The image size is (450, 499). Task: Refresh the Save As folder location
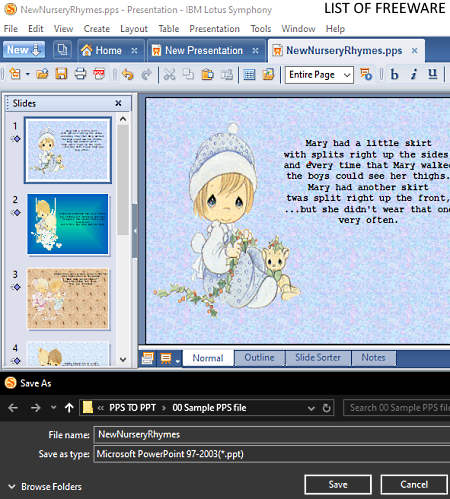[x=327, y=408]
